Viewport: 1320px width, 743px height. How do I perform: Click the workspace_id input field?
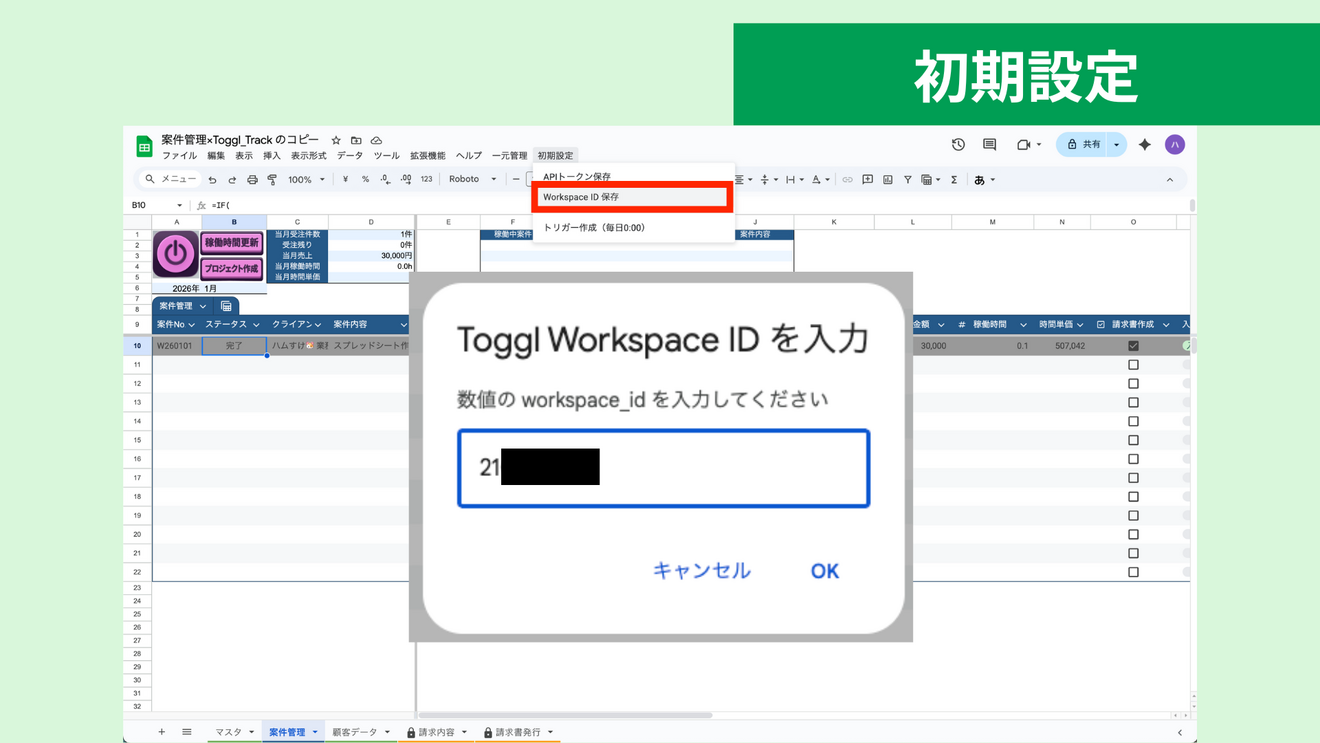[664, 468]
